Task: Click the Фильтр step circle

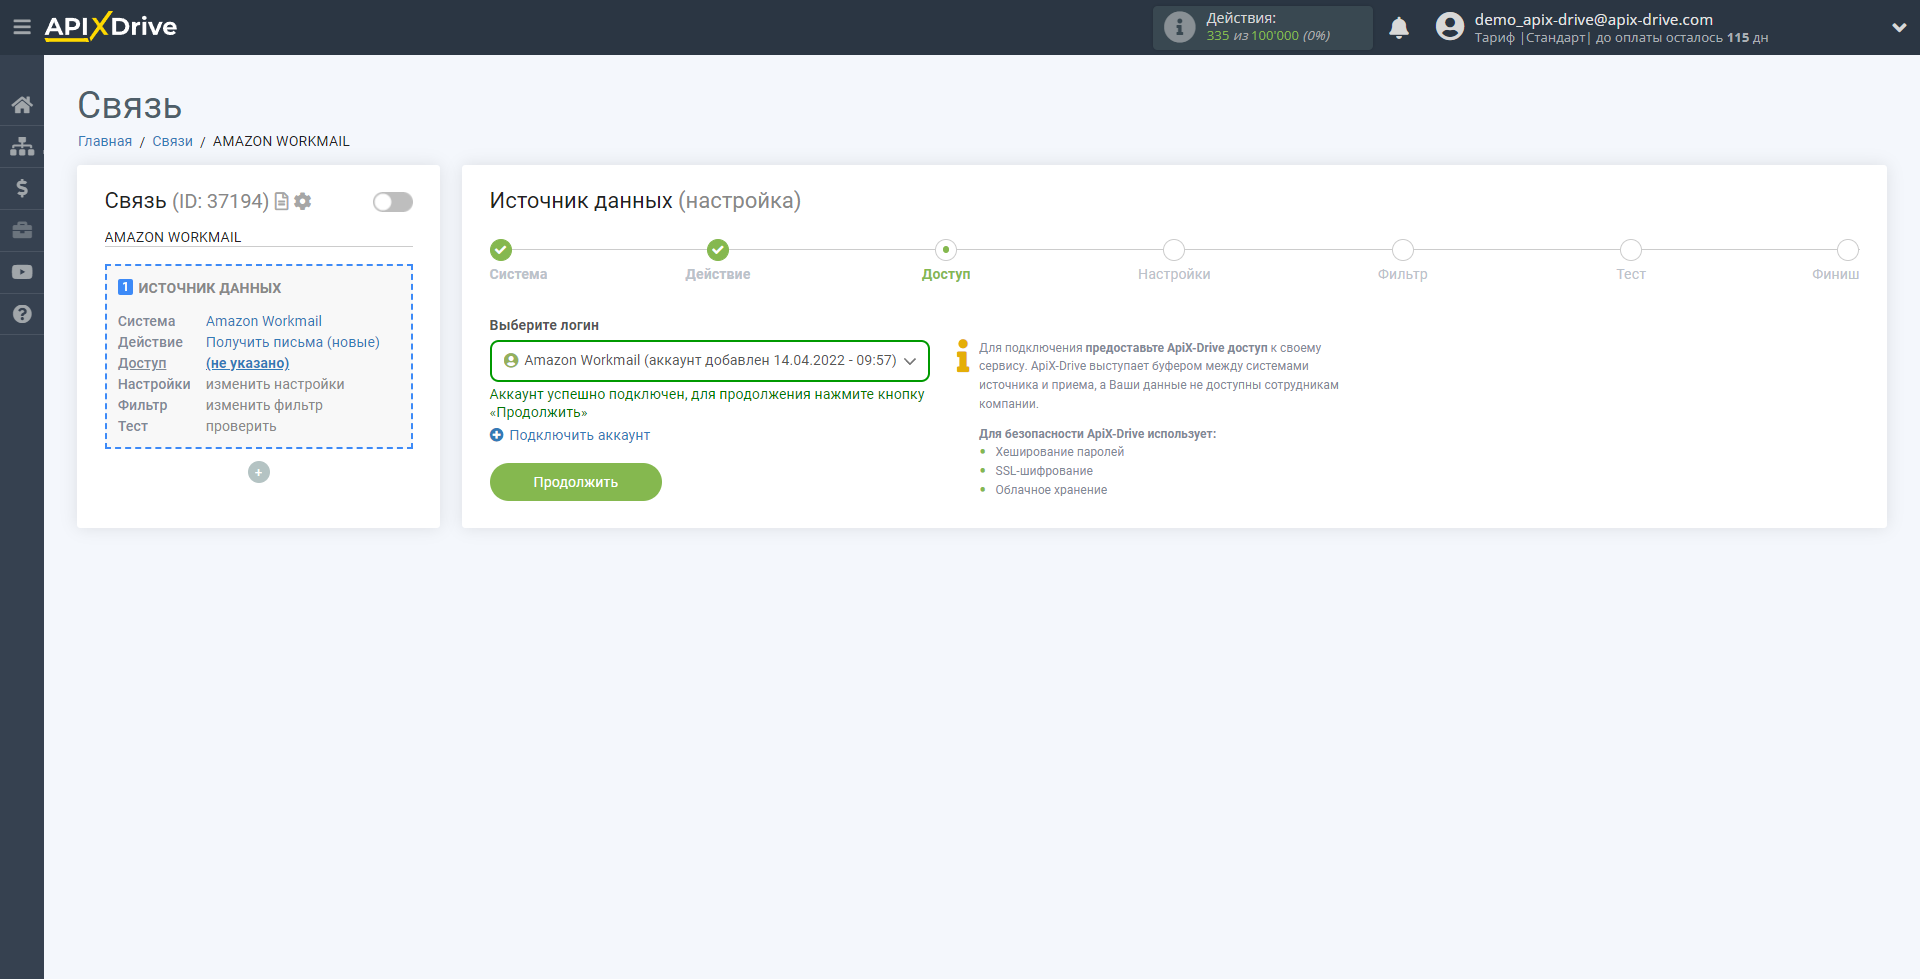Action: [1403, 250]
